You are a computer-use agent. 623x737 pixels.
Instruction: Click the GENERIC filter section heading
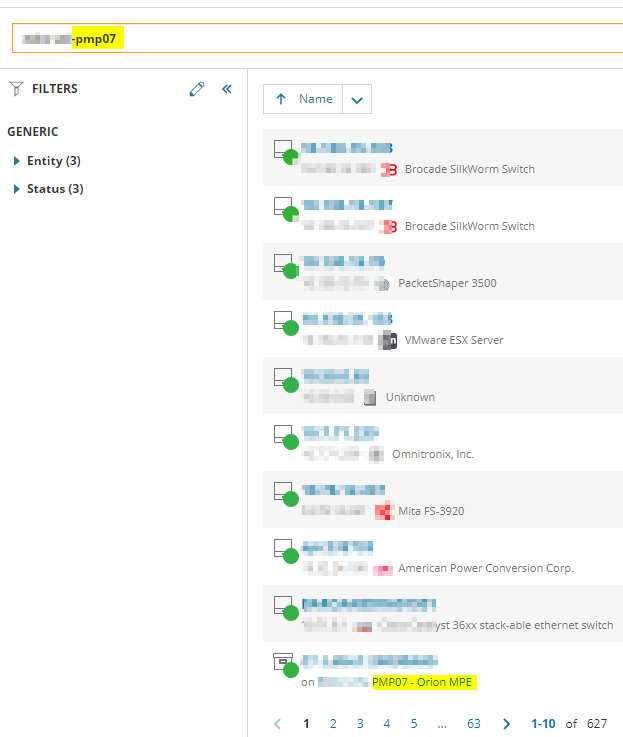33,132
